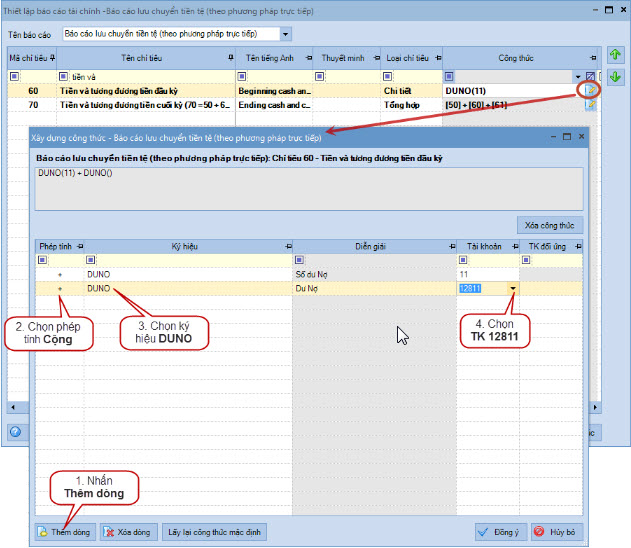The image size is (631, 548).
Task: Open the Công thức filter dropdown arrow
Action: 578,76
